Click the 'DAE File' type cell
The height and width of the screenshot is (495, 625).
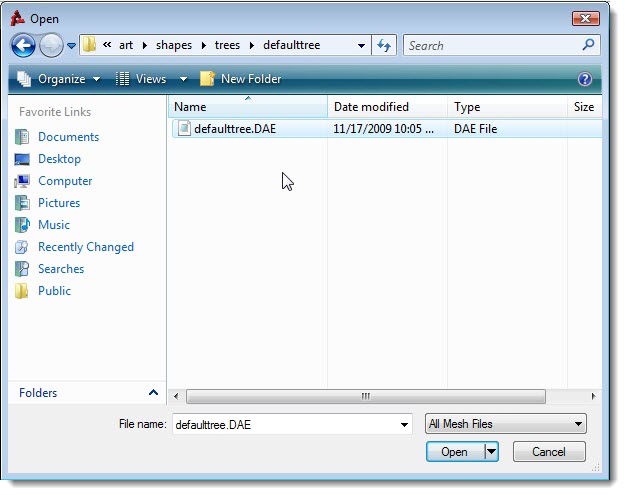click(476, 129)
